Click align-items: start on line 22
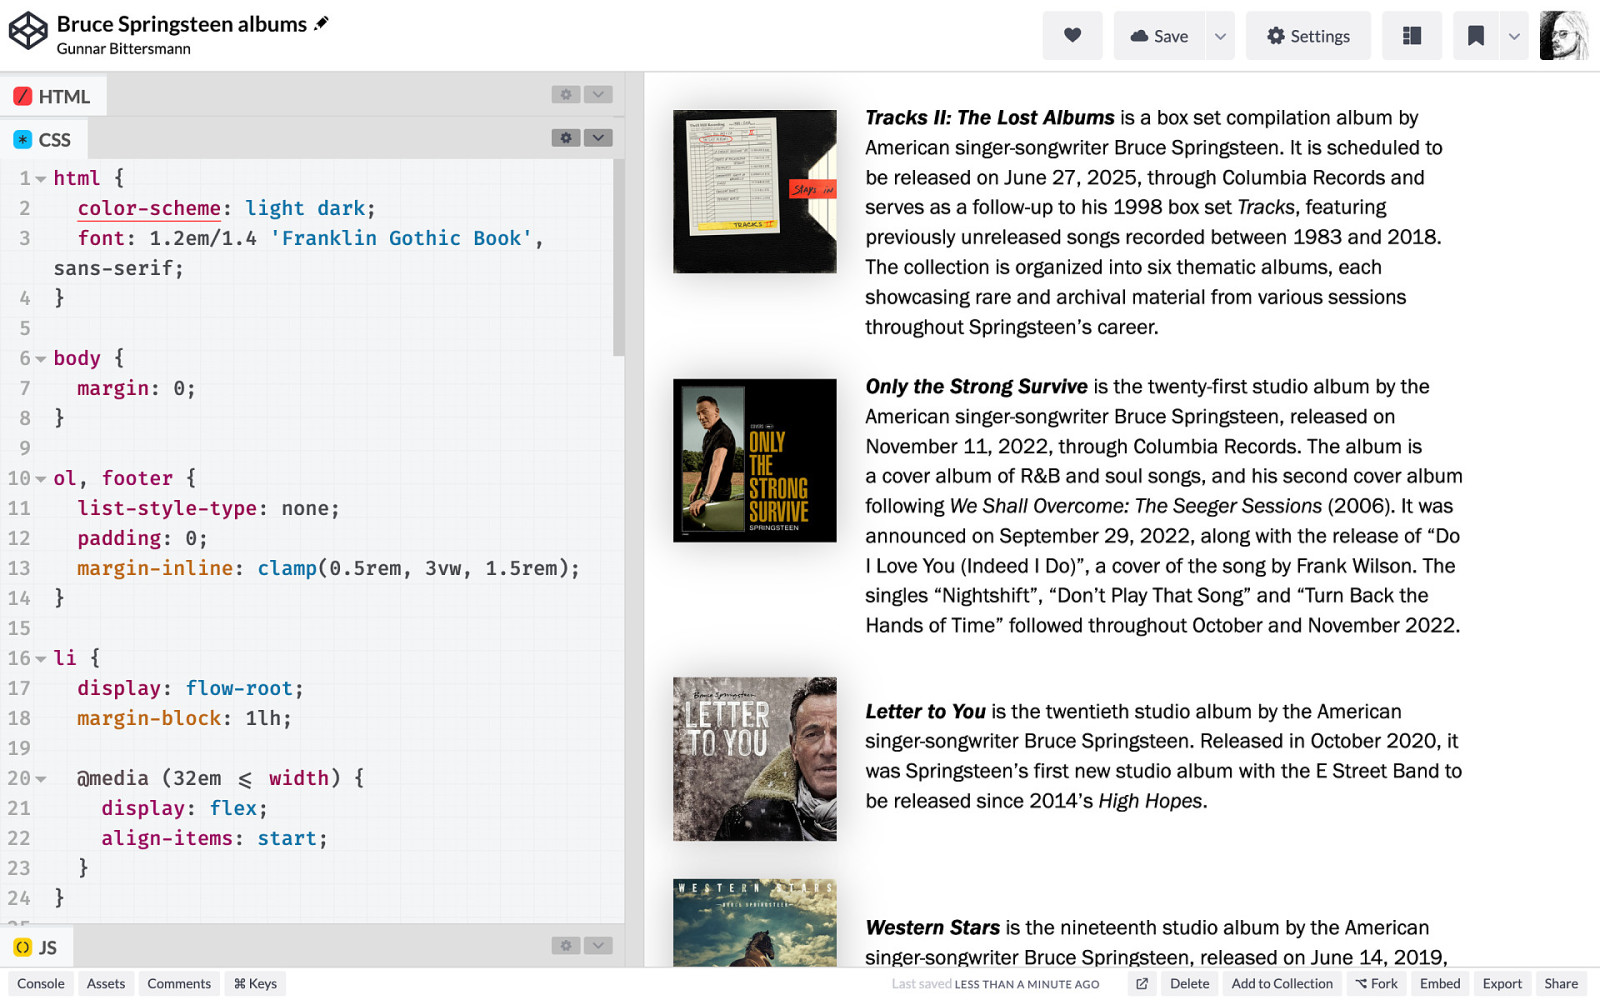Viewport: 1600px width, 1000px height. coord(214,838)
